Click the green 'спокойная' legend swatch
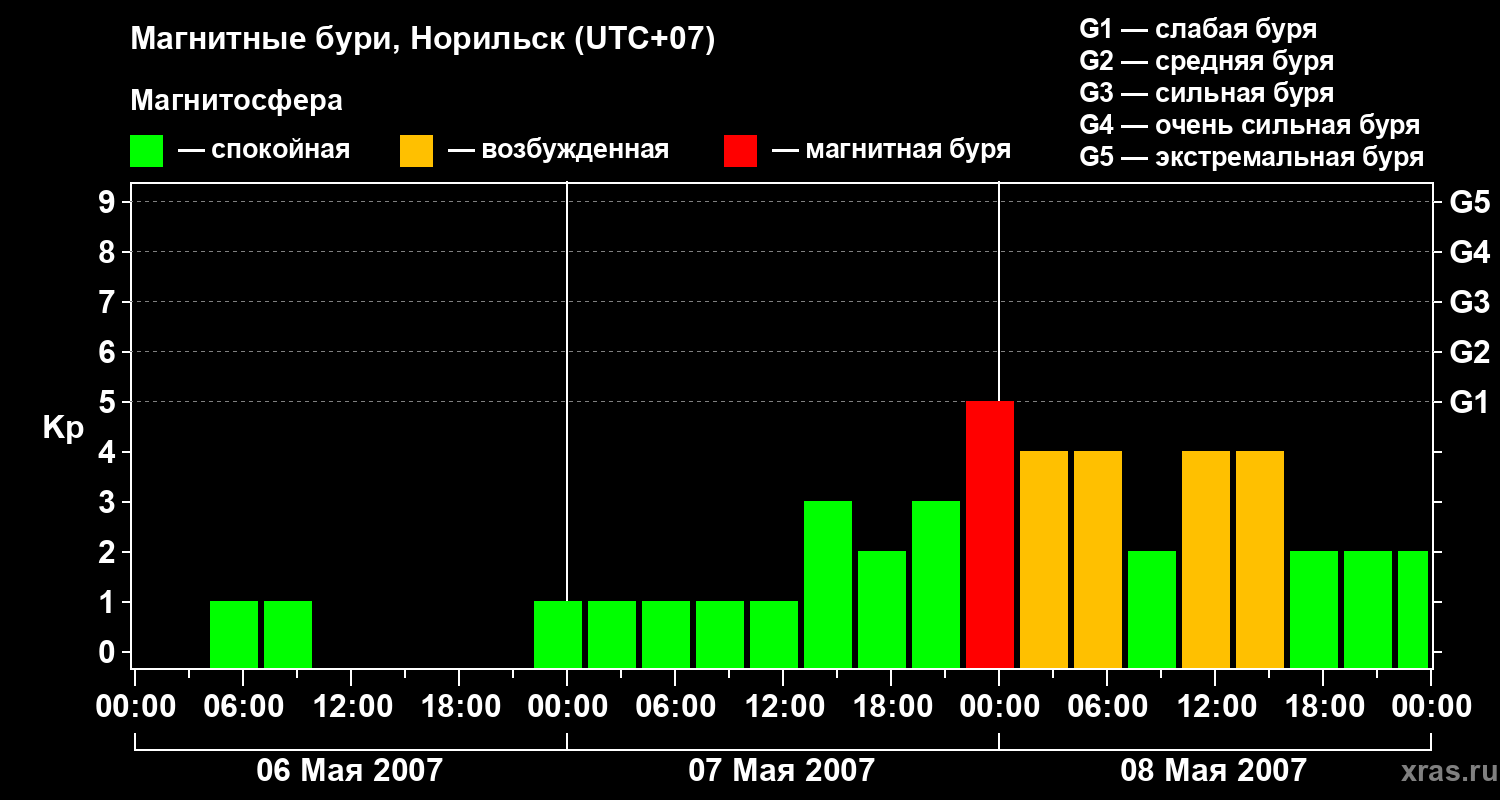 pyautogui.click(x=146, y=151)
